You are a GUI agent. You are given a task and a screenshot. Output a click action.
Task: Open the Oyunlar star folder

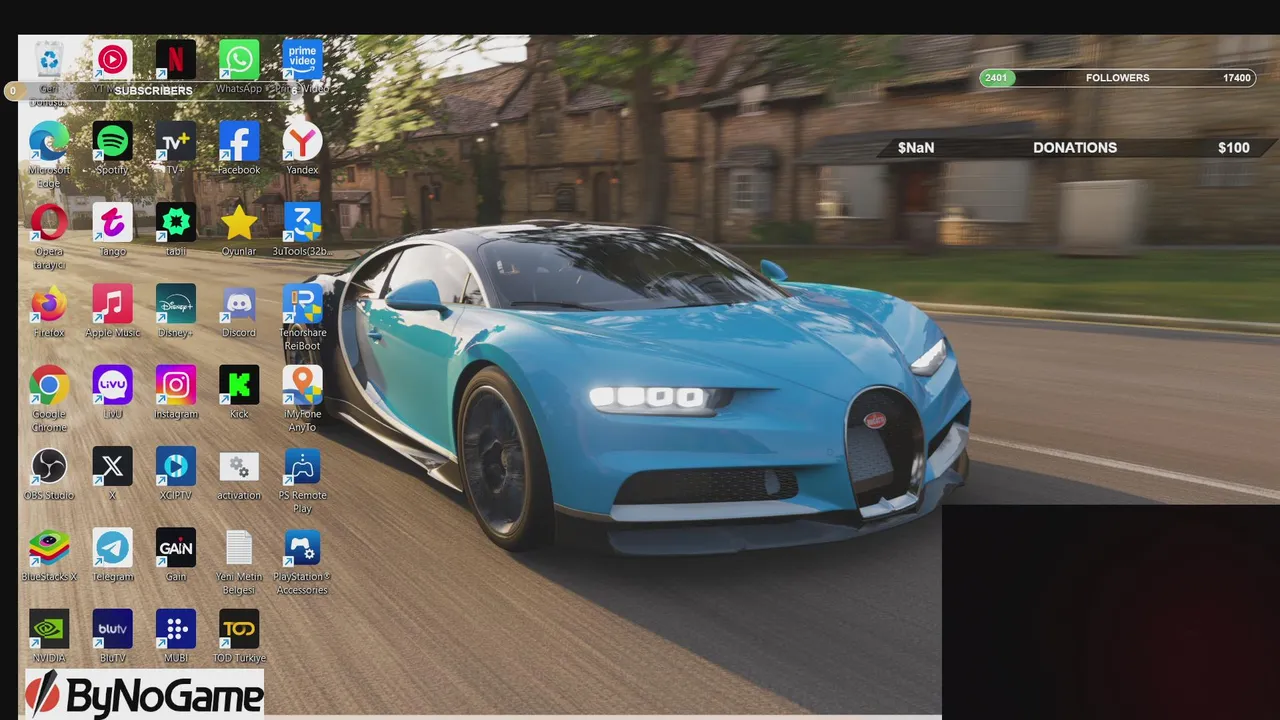coord(239,222)
